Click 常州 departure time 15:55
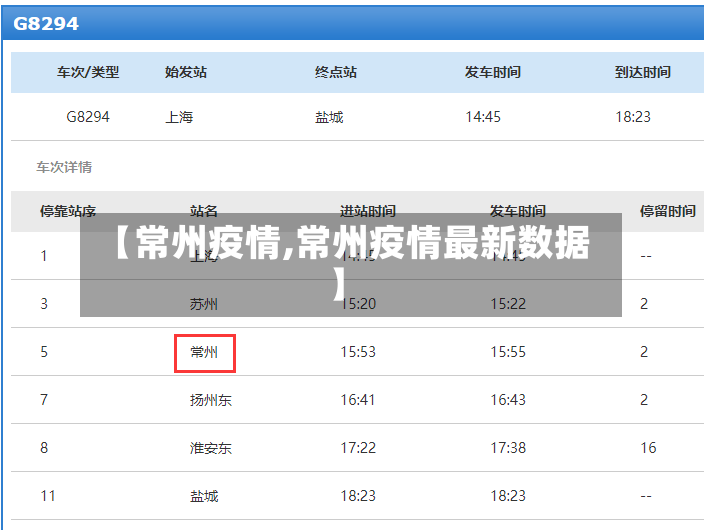This screenshot has width=704, height=530. tap(508, 352)
